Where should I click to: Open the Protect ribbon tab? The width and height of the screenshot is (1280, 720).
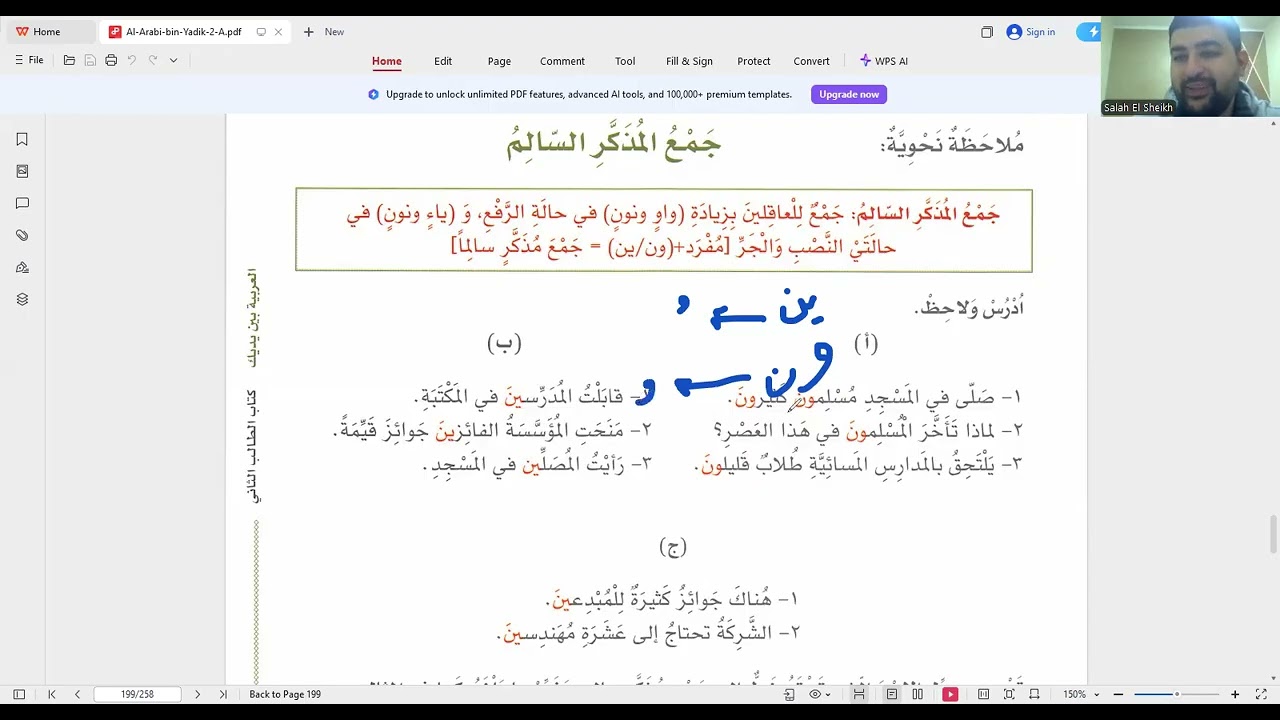tap(754, 61)
